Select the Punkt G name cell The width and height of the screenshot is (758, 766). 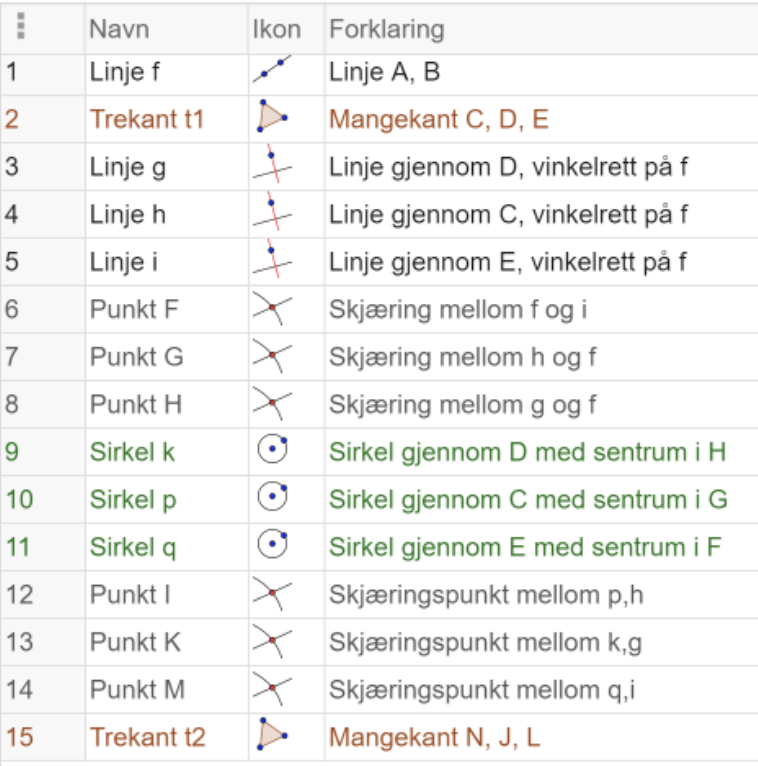[x=137, y=357]
